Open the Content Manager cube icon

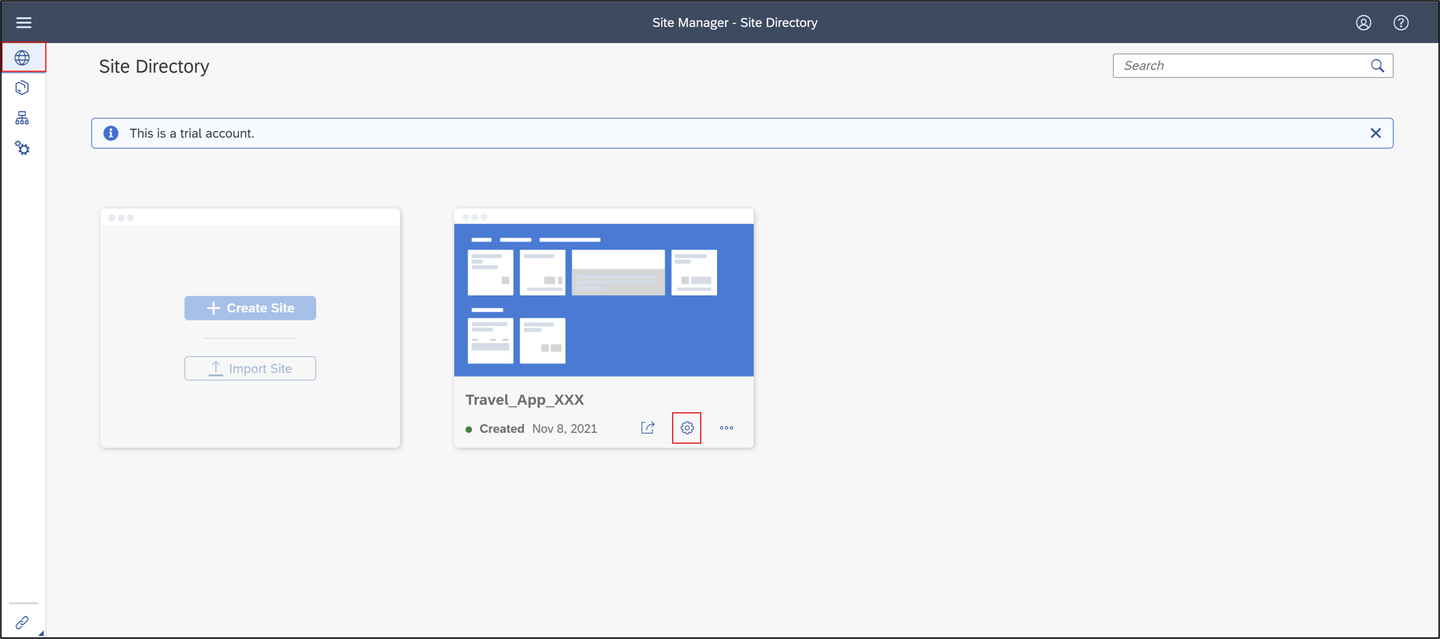pos(22,88)
